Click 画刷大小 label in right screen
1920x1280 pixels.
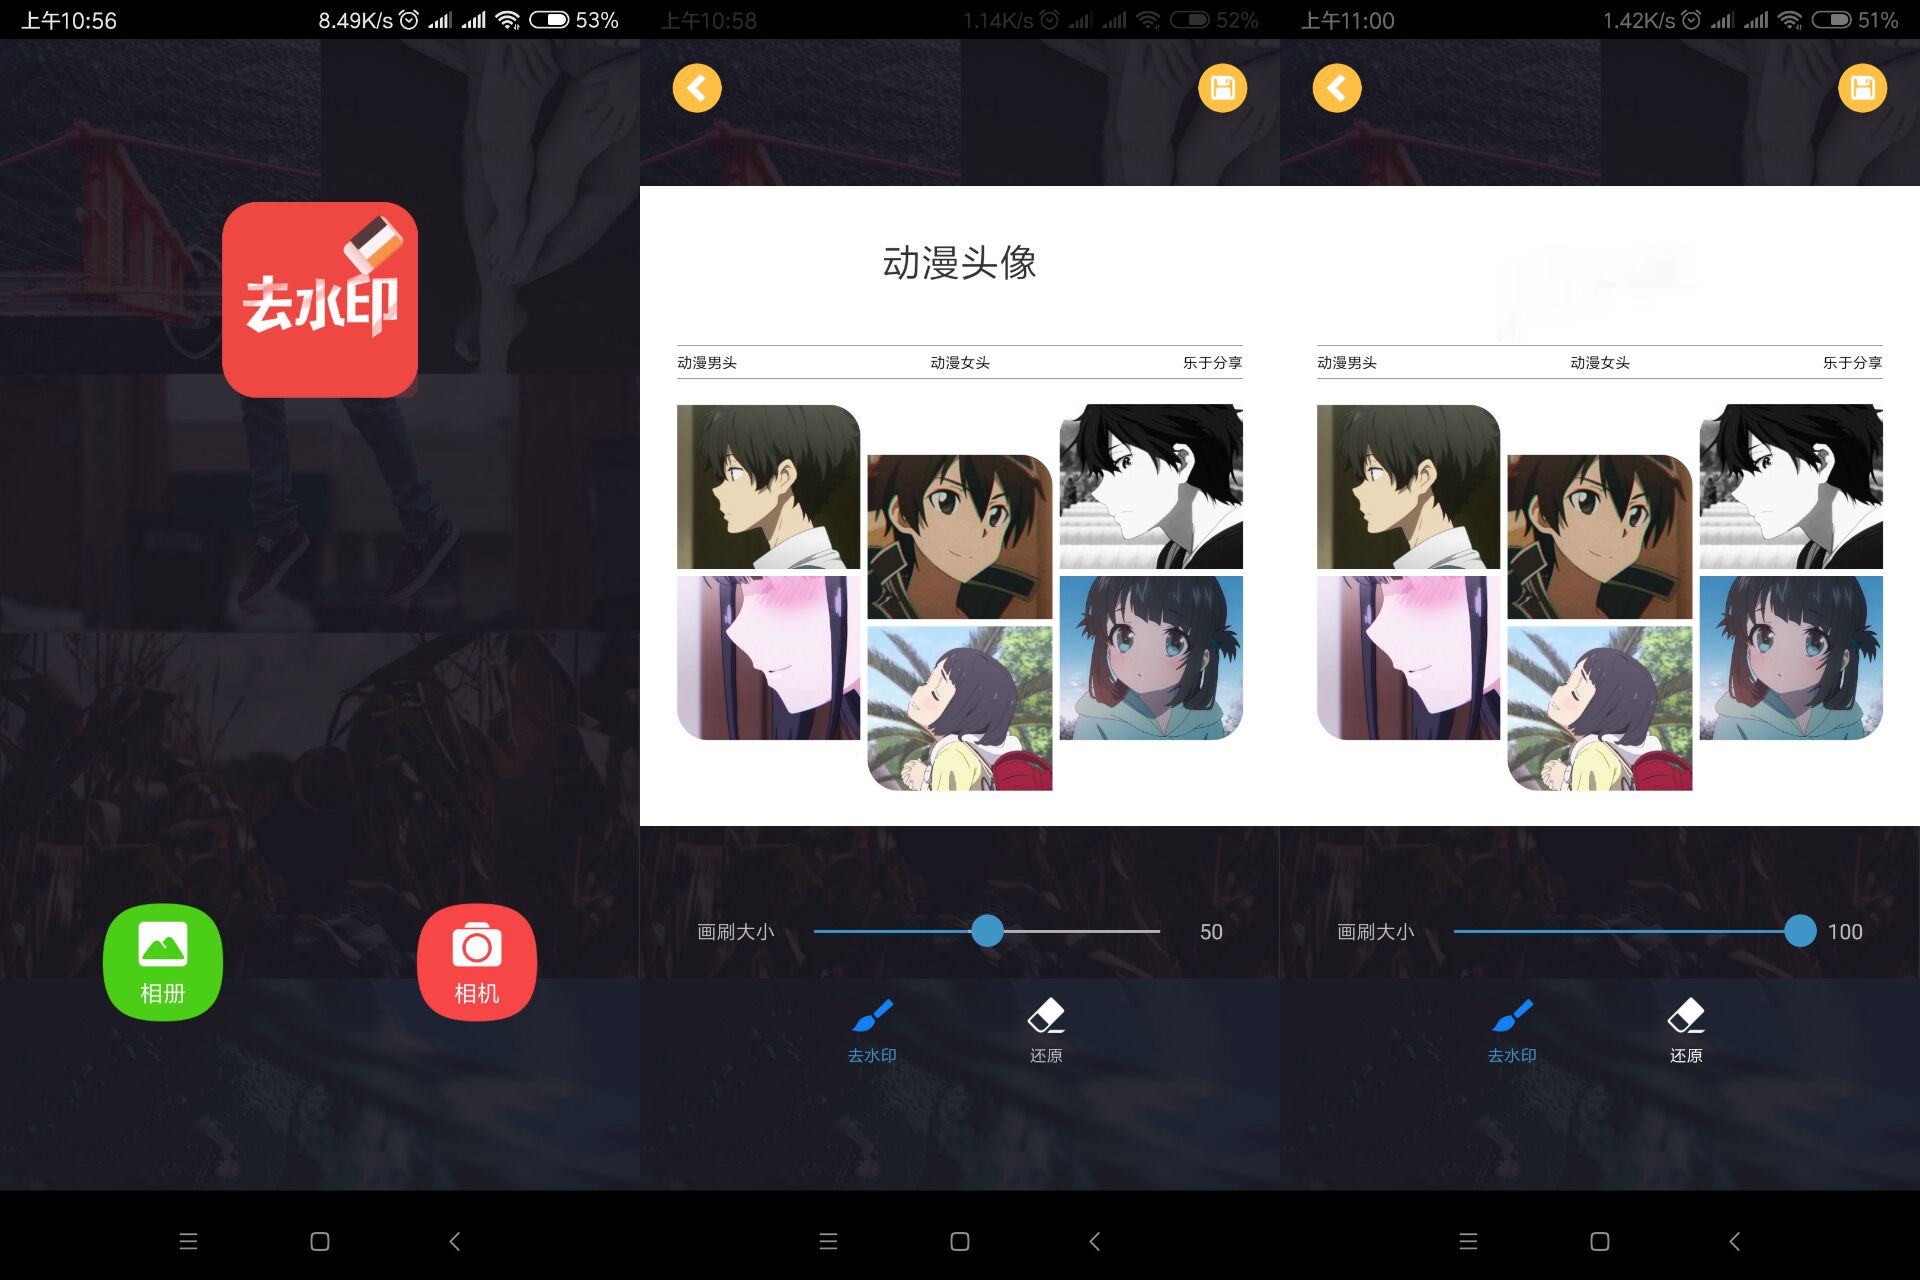coord(1376,932)
